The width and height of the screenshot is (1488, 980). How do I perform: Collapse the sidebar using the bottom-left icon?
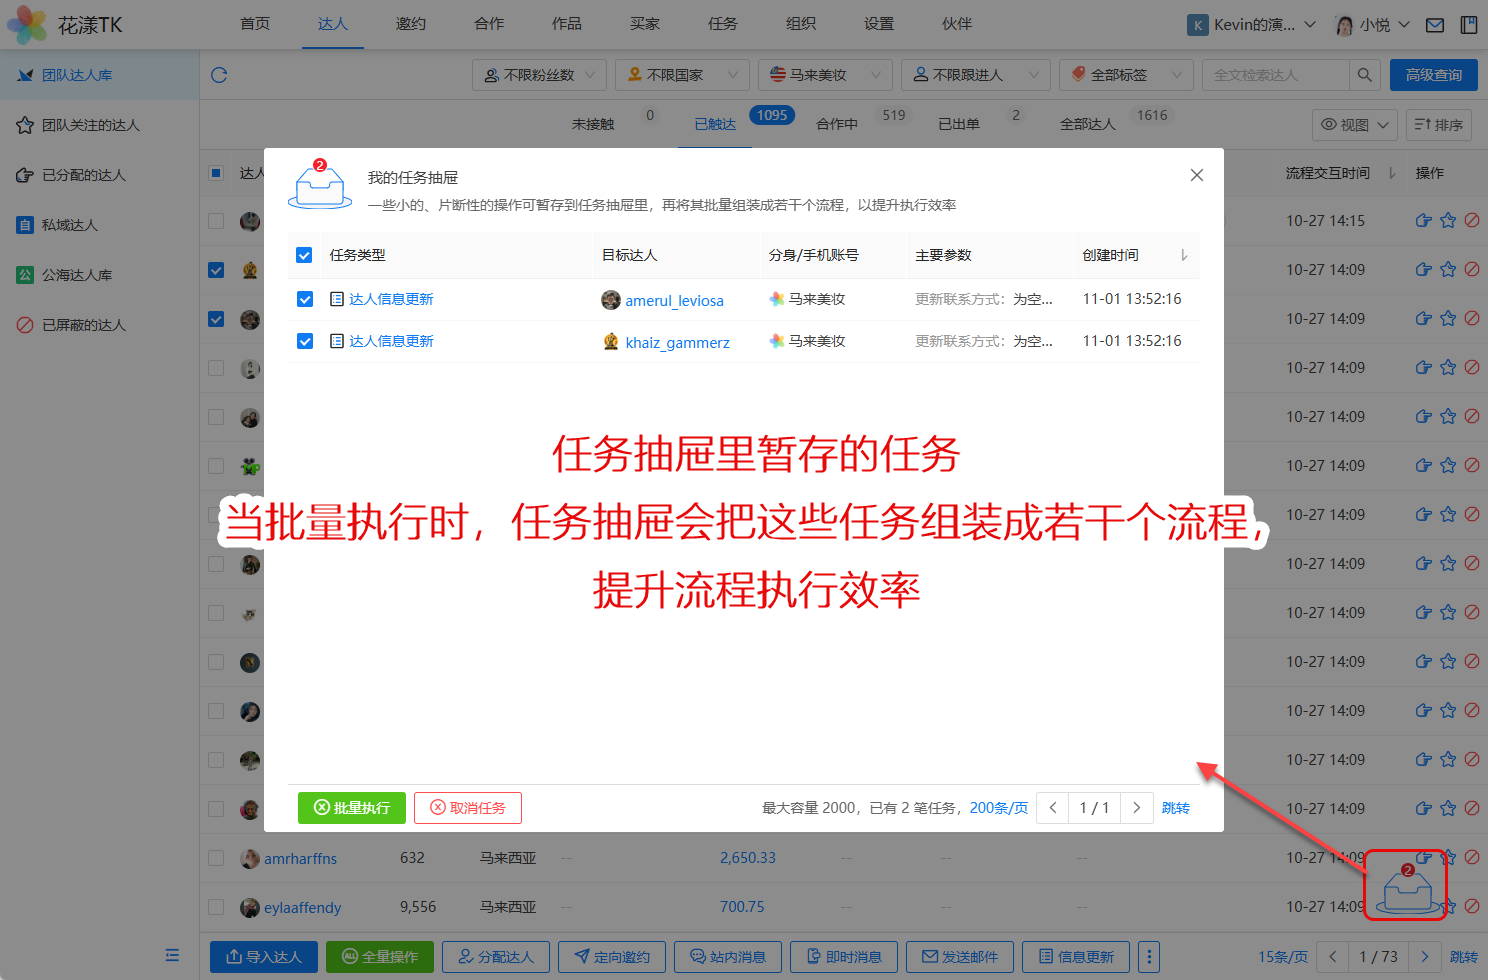point(172,955)
